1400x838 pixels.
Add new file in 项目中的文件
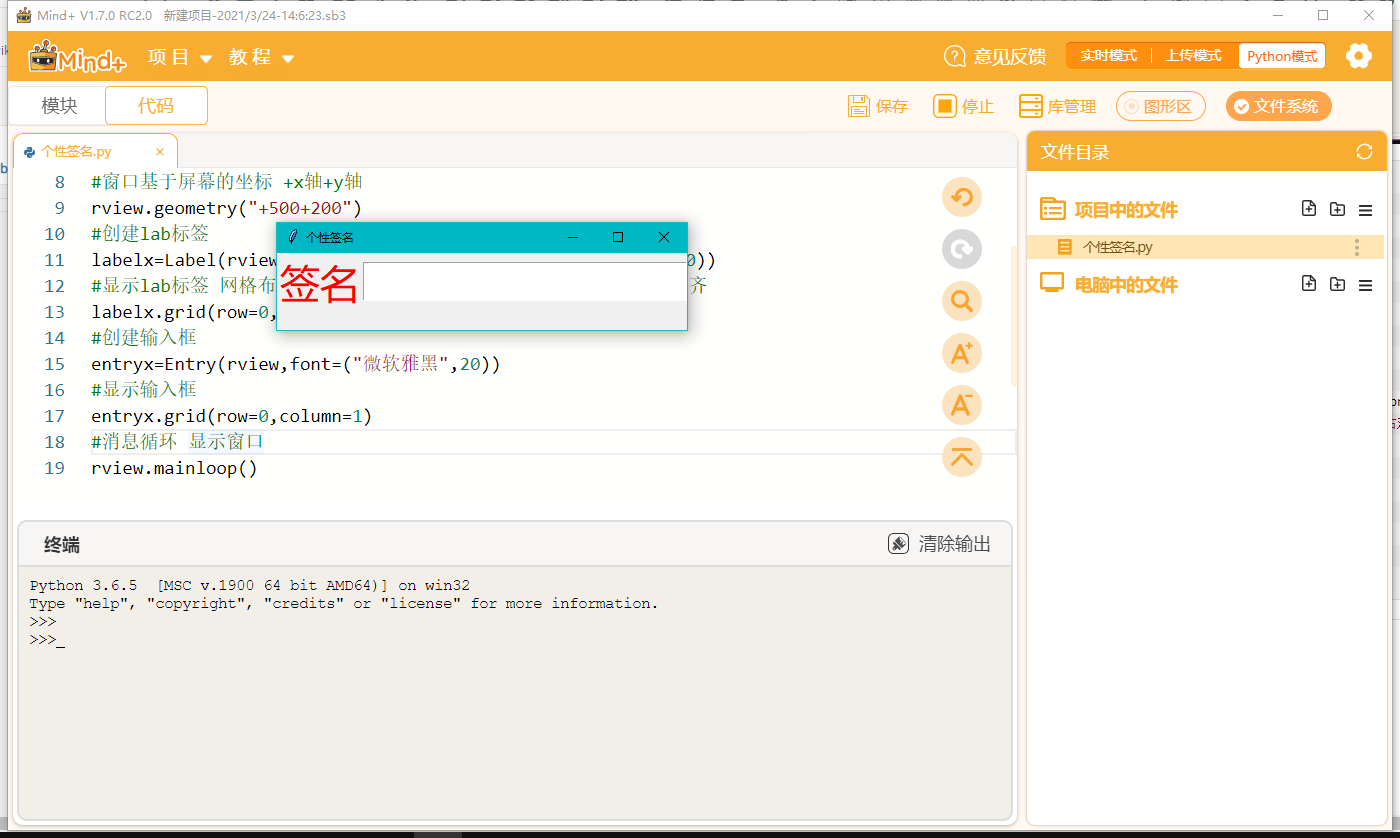pos(1309,209)
